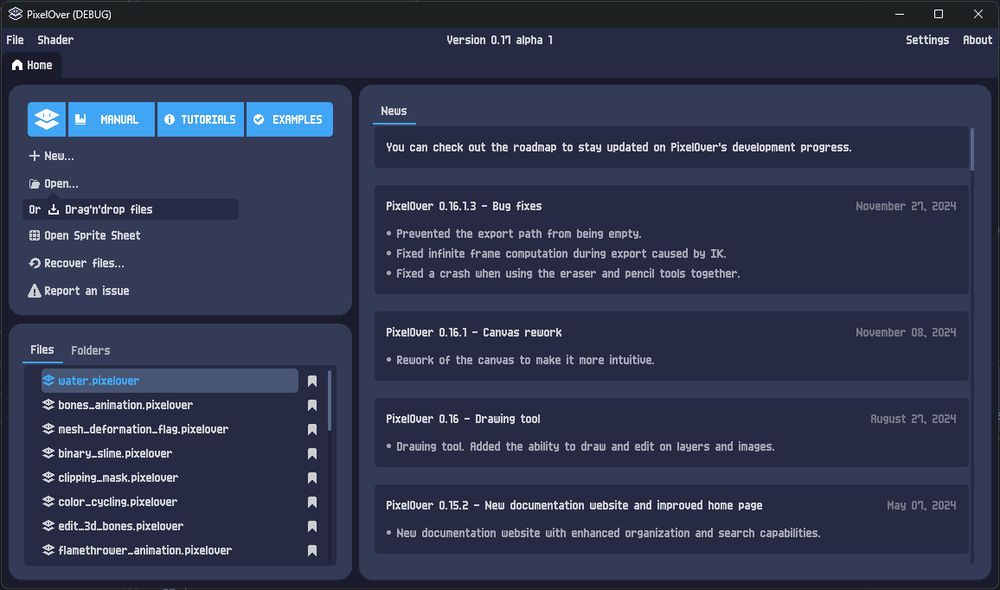
Task: Select the Home tab
Action: tap(32, 65)
